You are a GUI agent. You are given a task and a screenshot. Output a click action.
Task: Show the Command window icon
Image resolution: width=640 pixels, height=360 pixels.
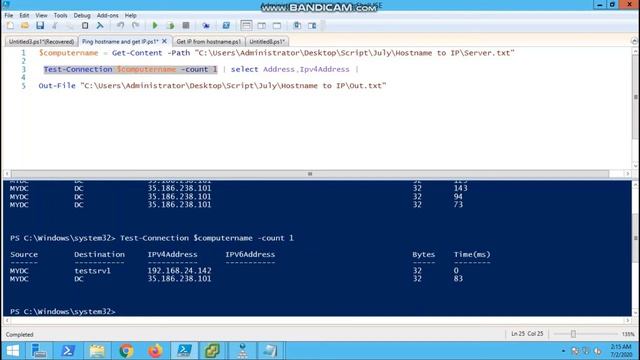click(297, 26)
